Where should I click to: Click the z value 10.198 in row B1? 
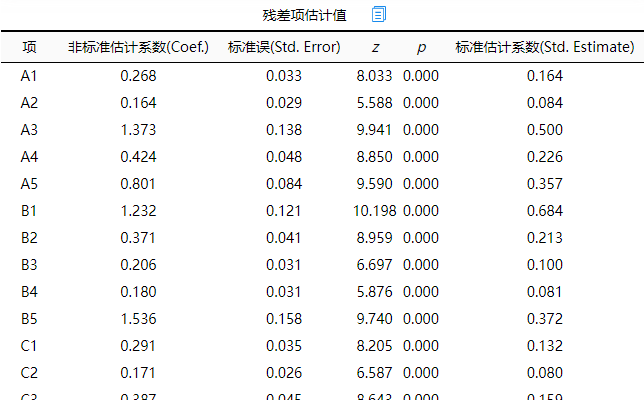[x=374, y=210]
